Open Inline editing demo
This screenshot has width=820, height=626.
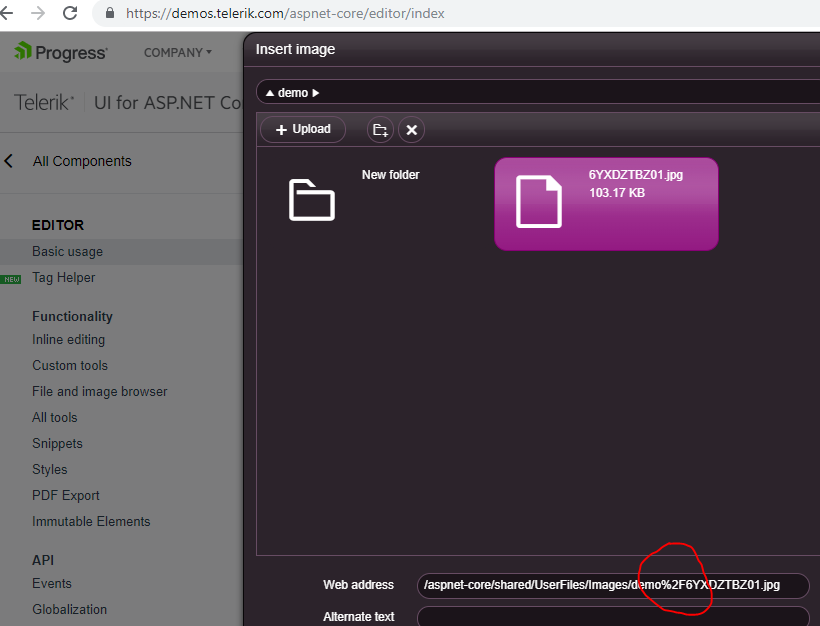click(69, 339)
